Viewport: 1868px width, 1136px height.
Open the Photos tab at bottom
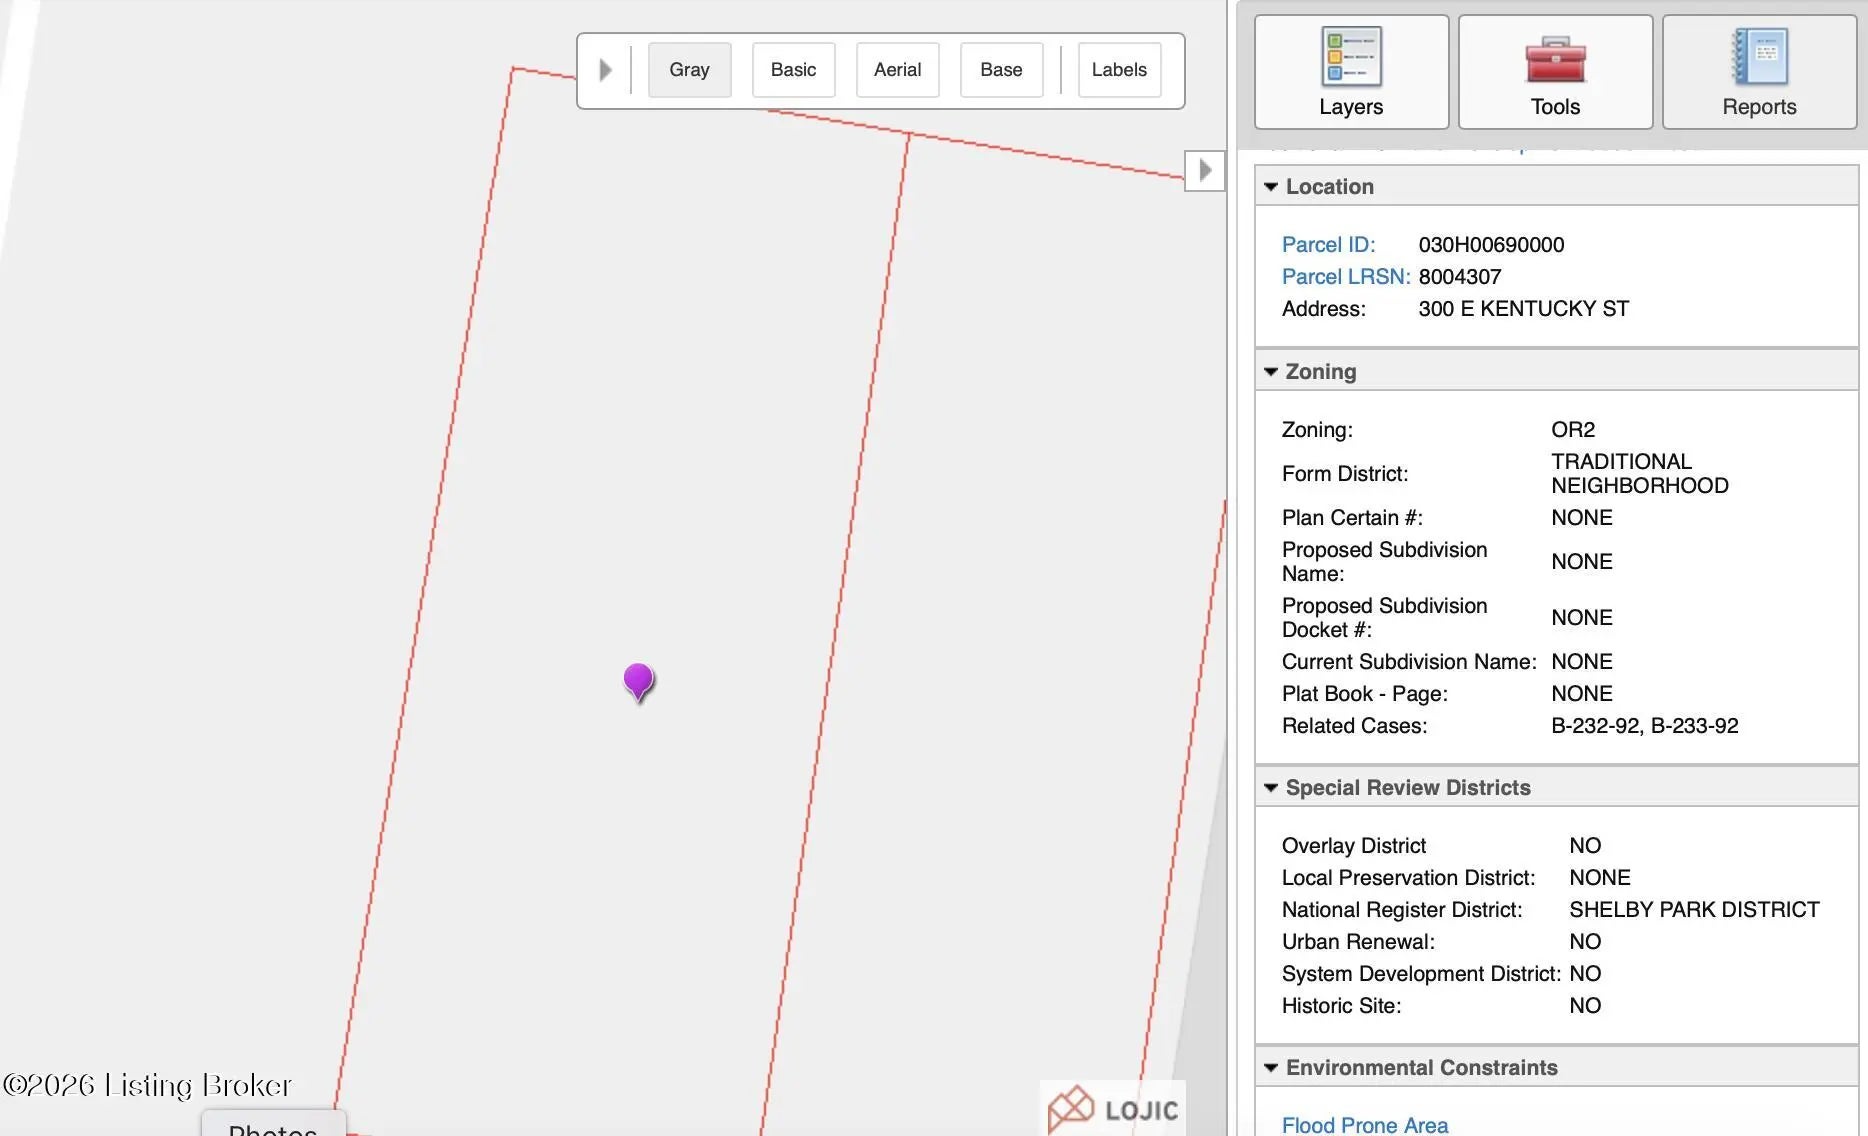tap(272, 1127)
